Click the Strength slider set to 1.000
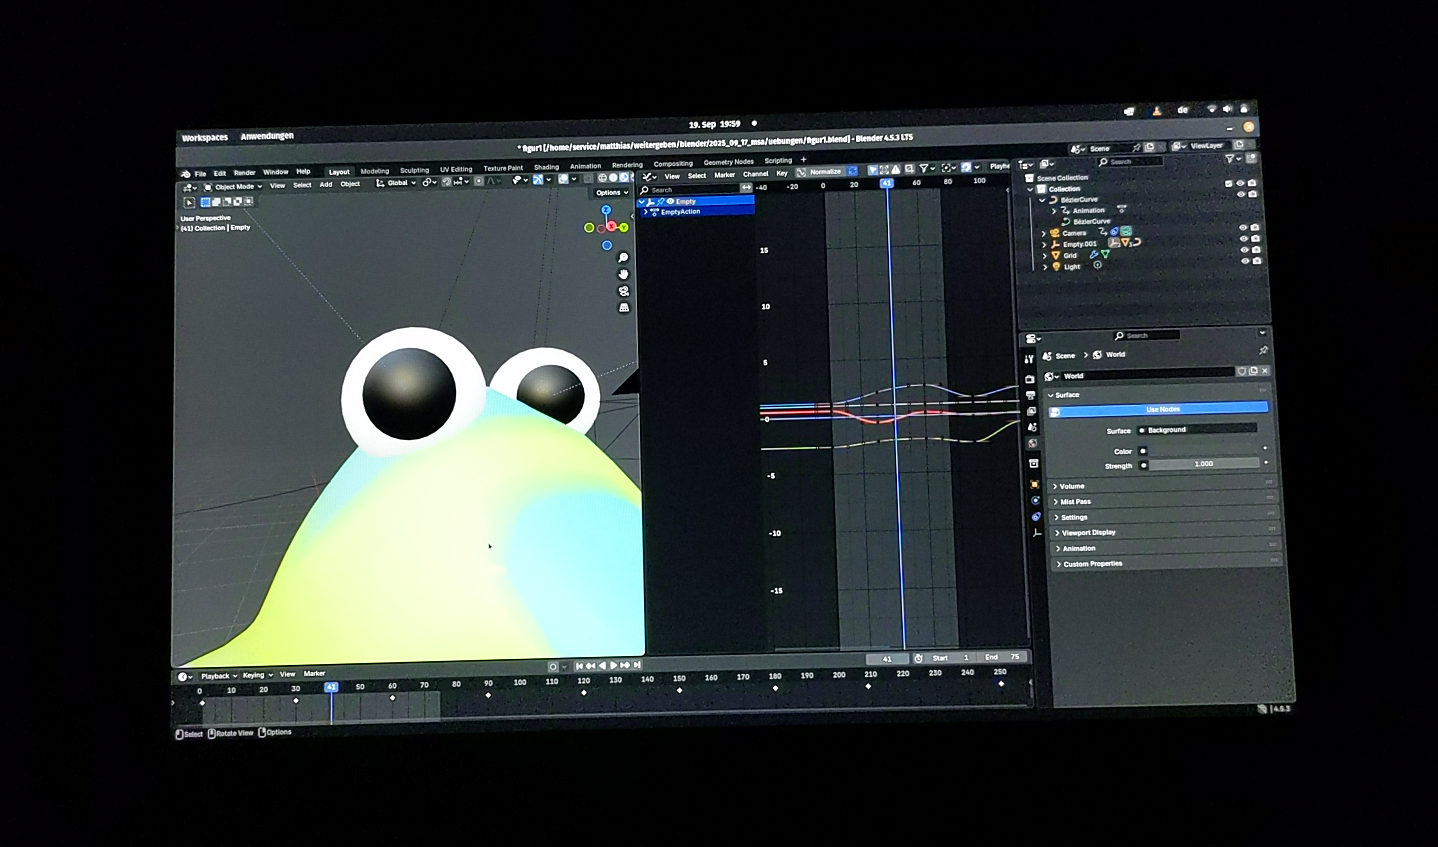This screenshot has height=847, width=1438. tap(1202, 464)
